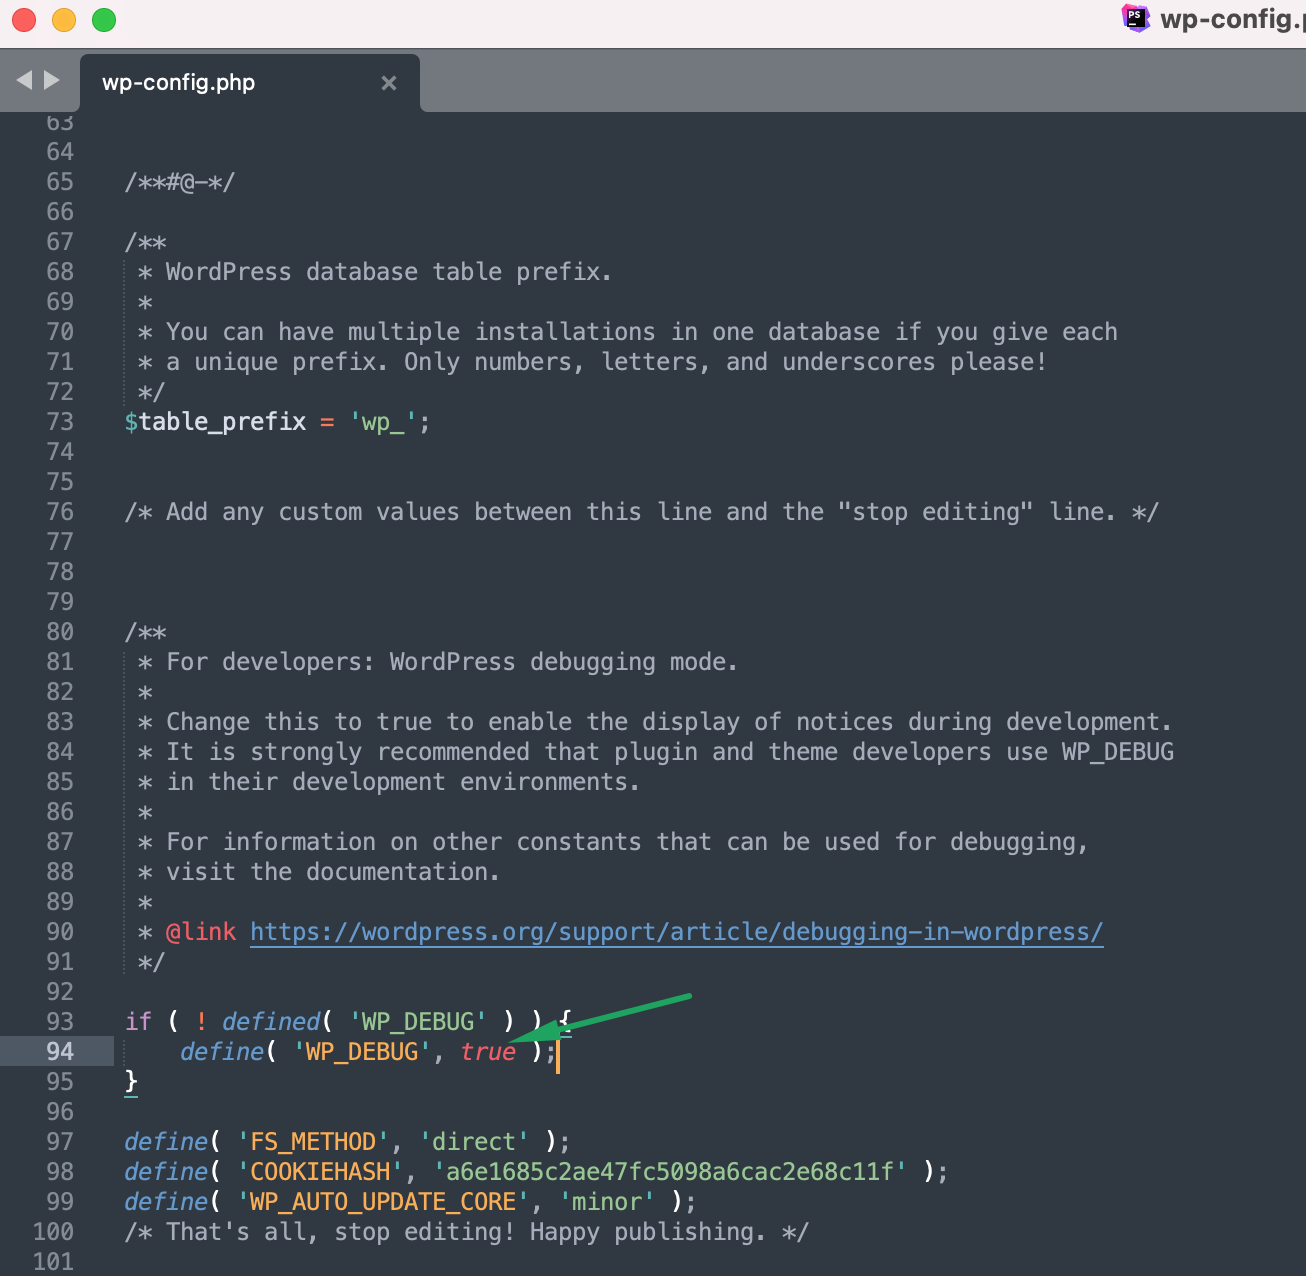Click the 'true' value on line 94

488,1052
